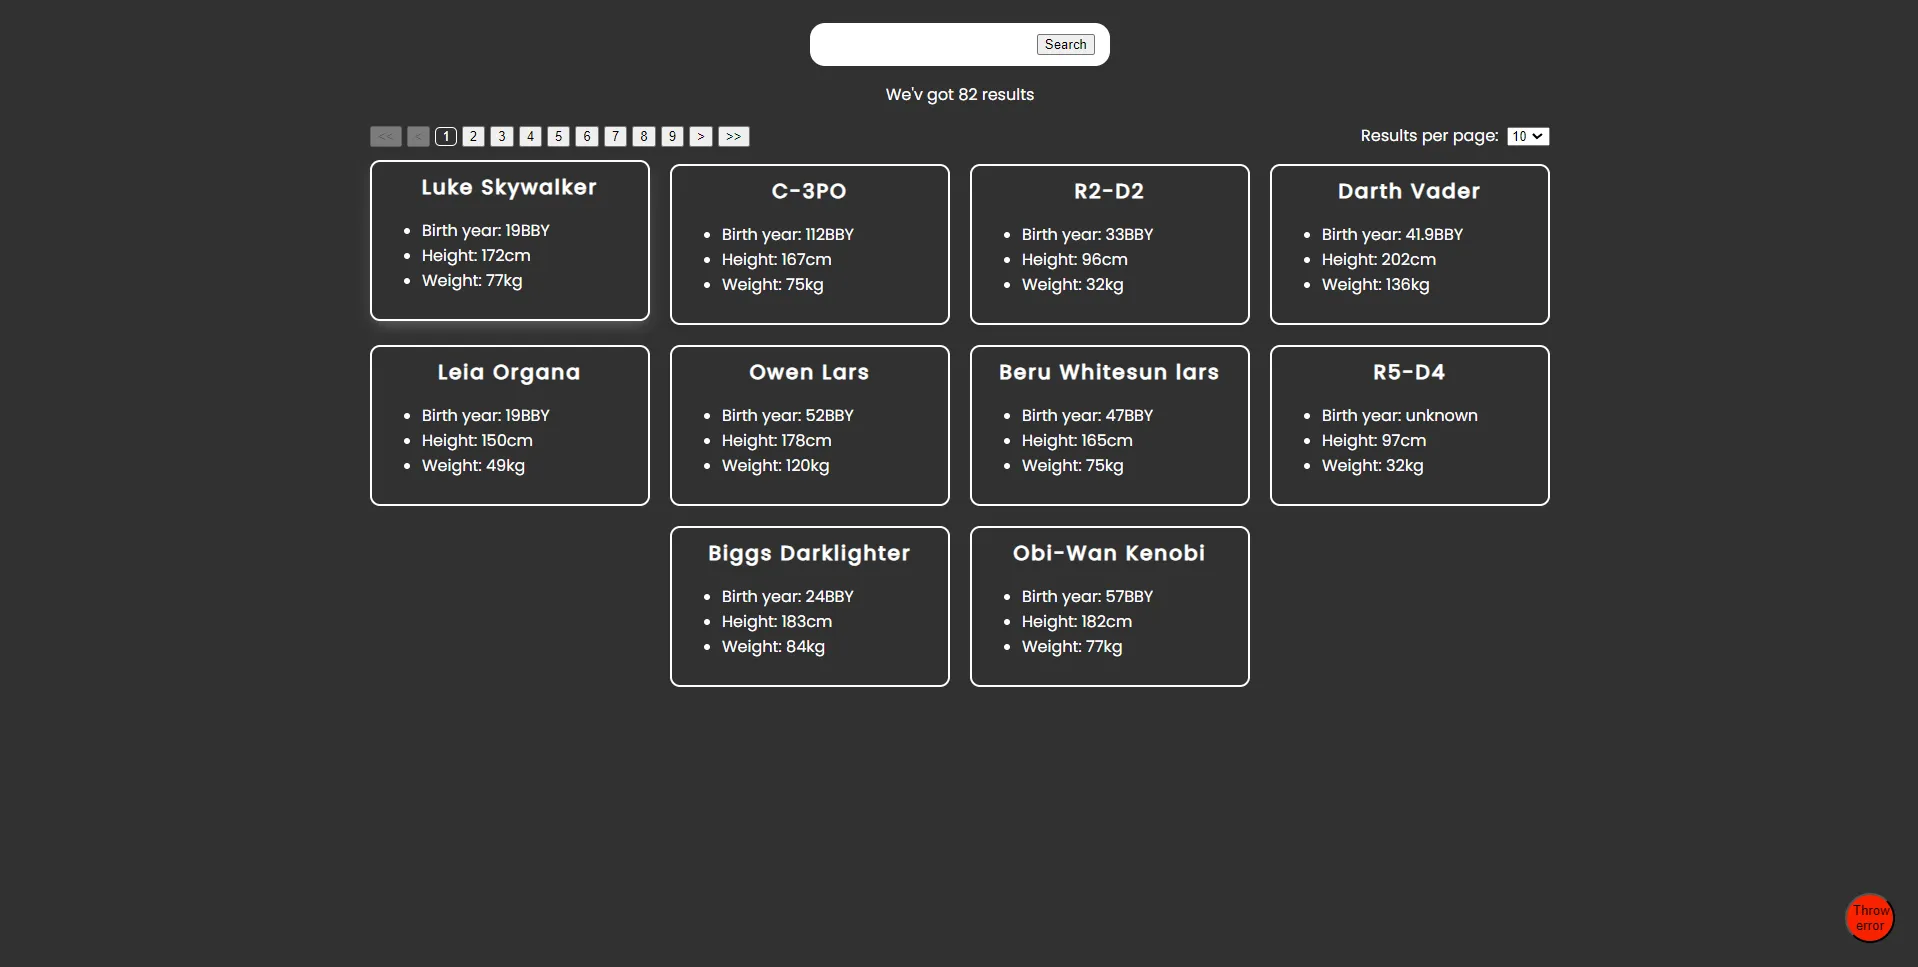Open the R5-D4 character card

1410,425
